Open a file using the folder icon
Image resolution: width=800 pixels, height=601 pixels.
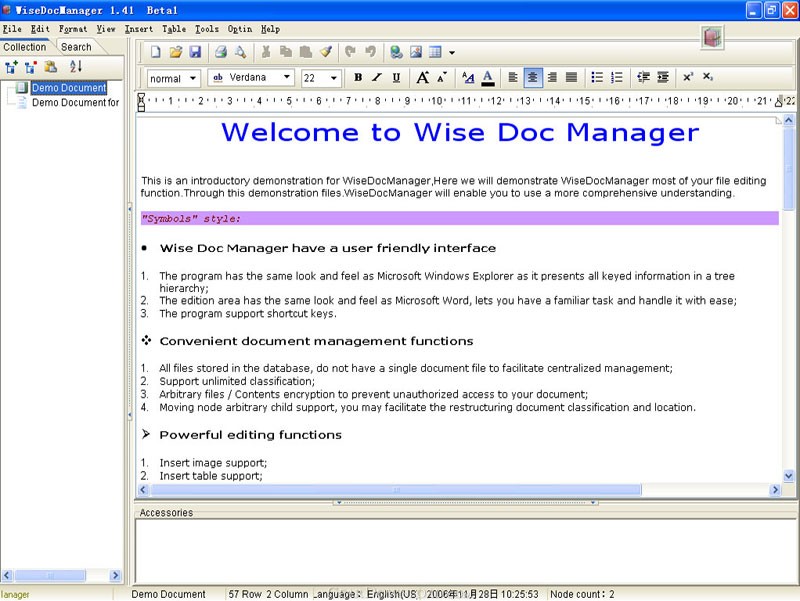point(176,52)
